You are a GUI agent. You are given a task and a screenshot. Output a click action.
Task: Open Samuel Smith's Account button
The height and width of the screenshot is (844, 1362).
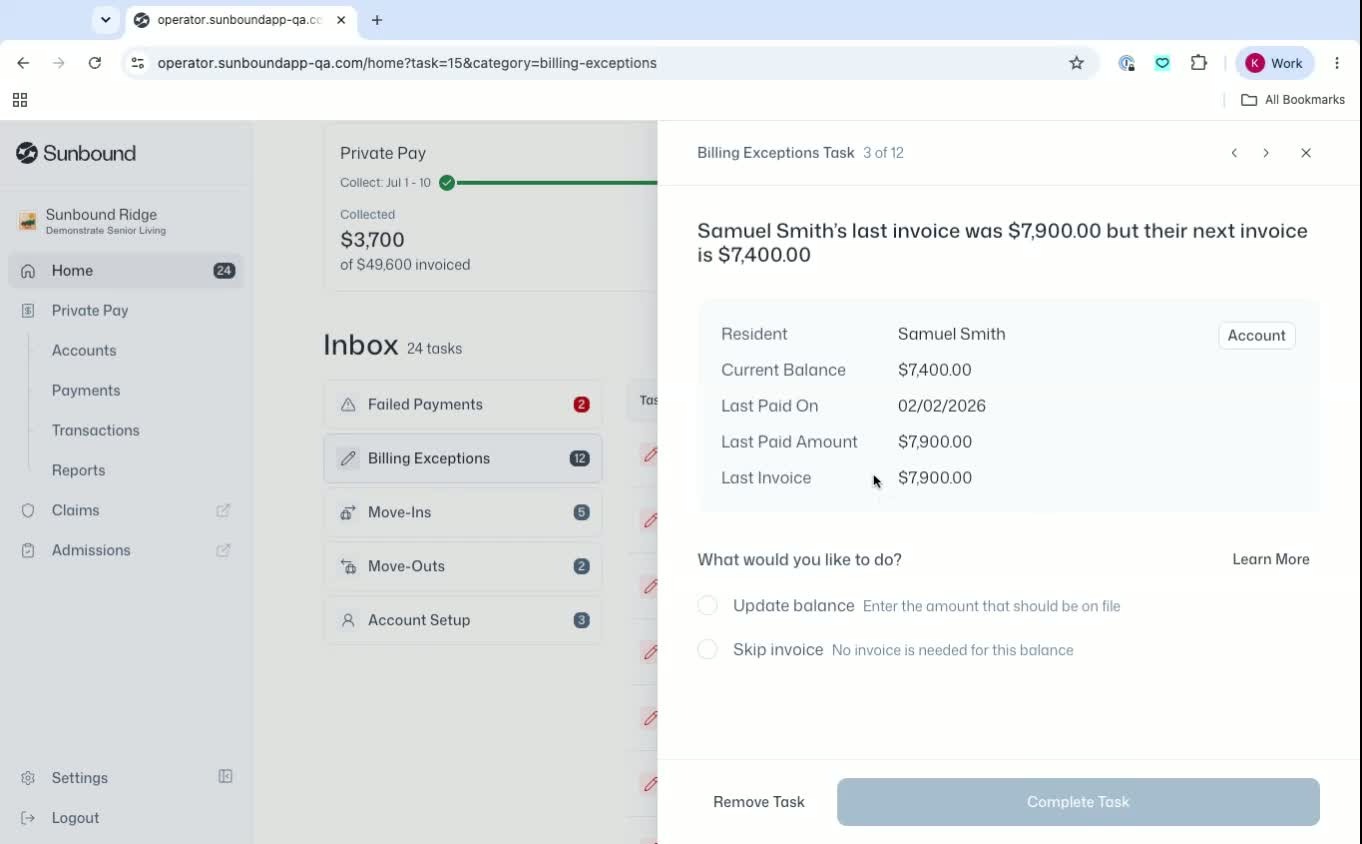tap(1256, 336)
